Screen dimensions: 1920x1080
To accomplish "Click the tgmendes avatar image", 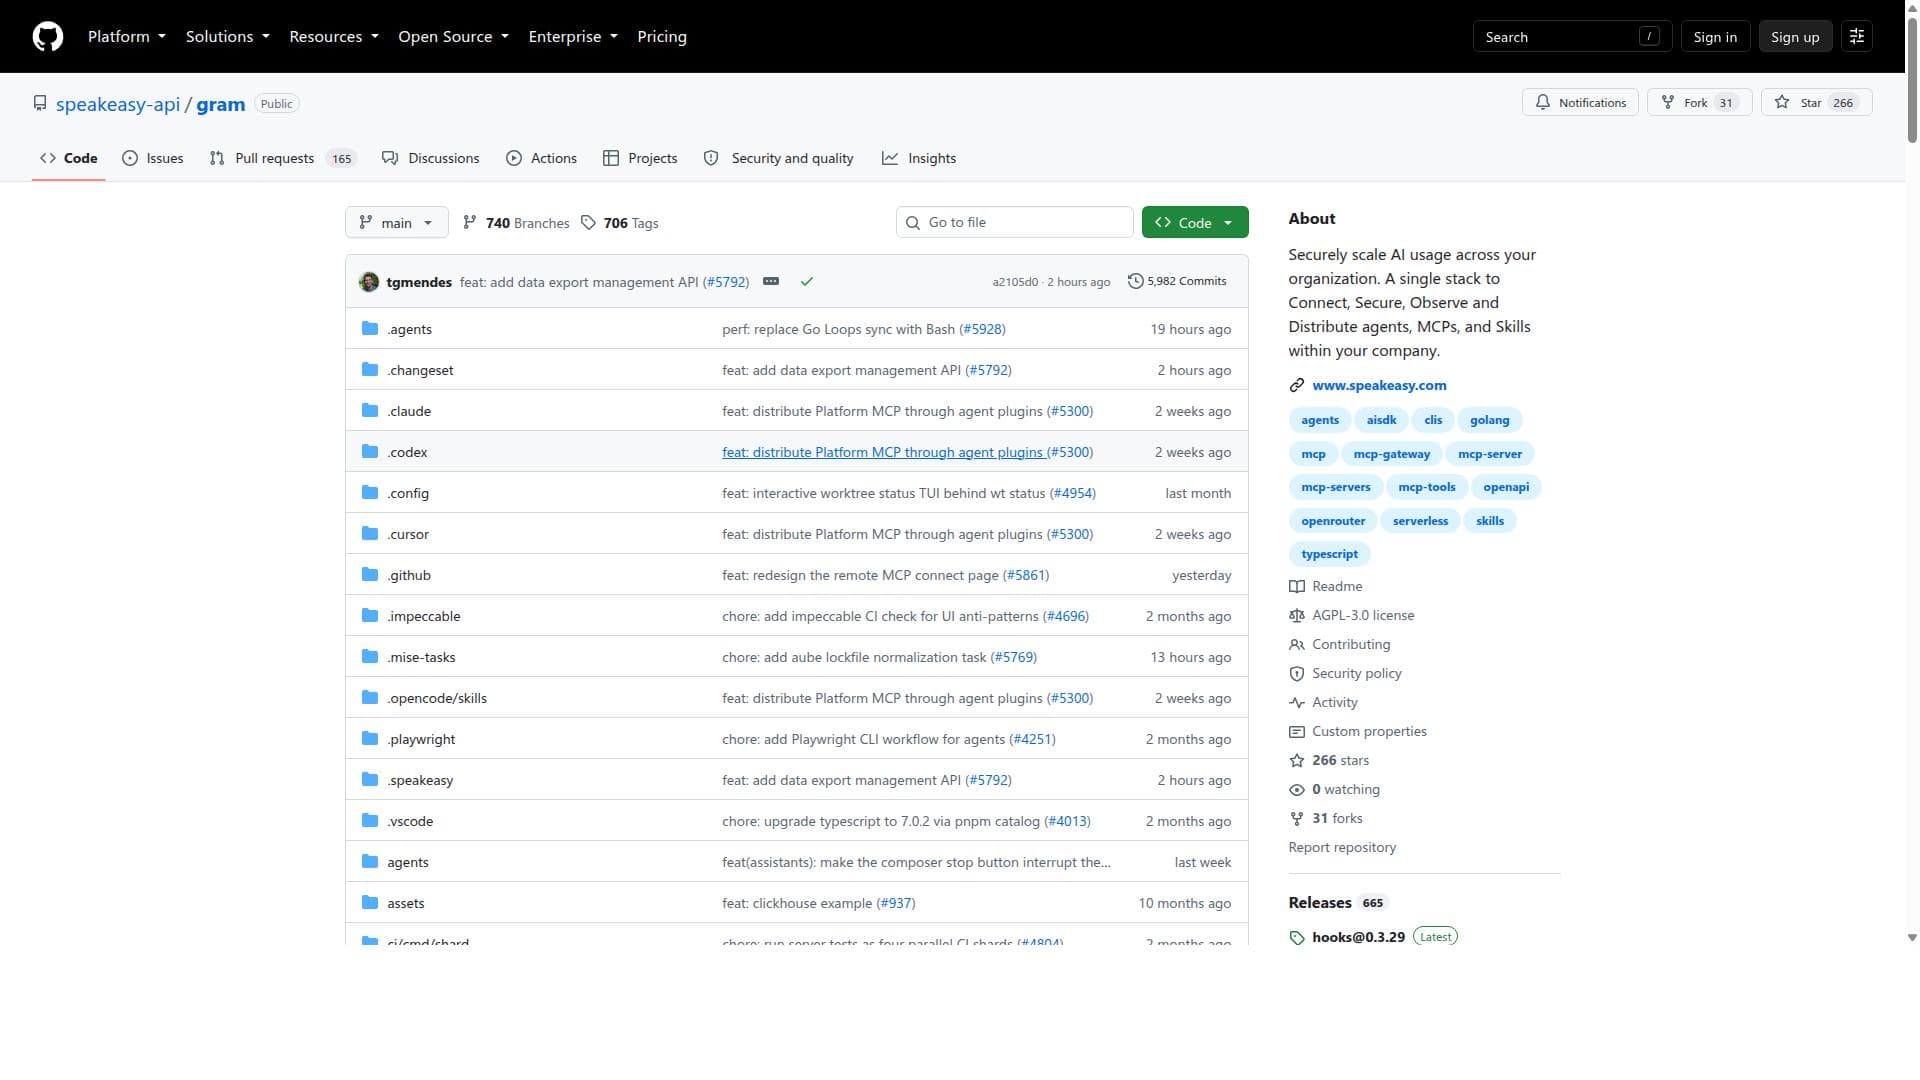I will pyautogui.click(x=369, y=282).
